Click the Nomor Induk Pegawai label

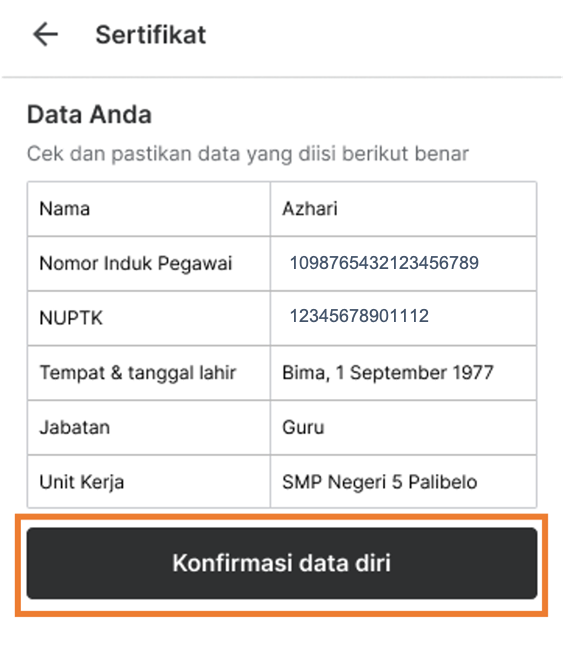click(136, 264)
